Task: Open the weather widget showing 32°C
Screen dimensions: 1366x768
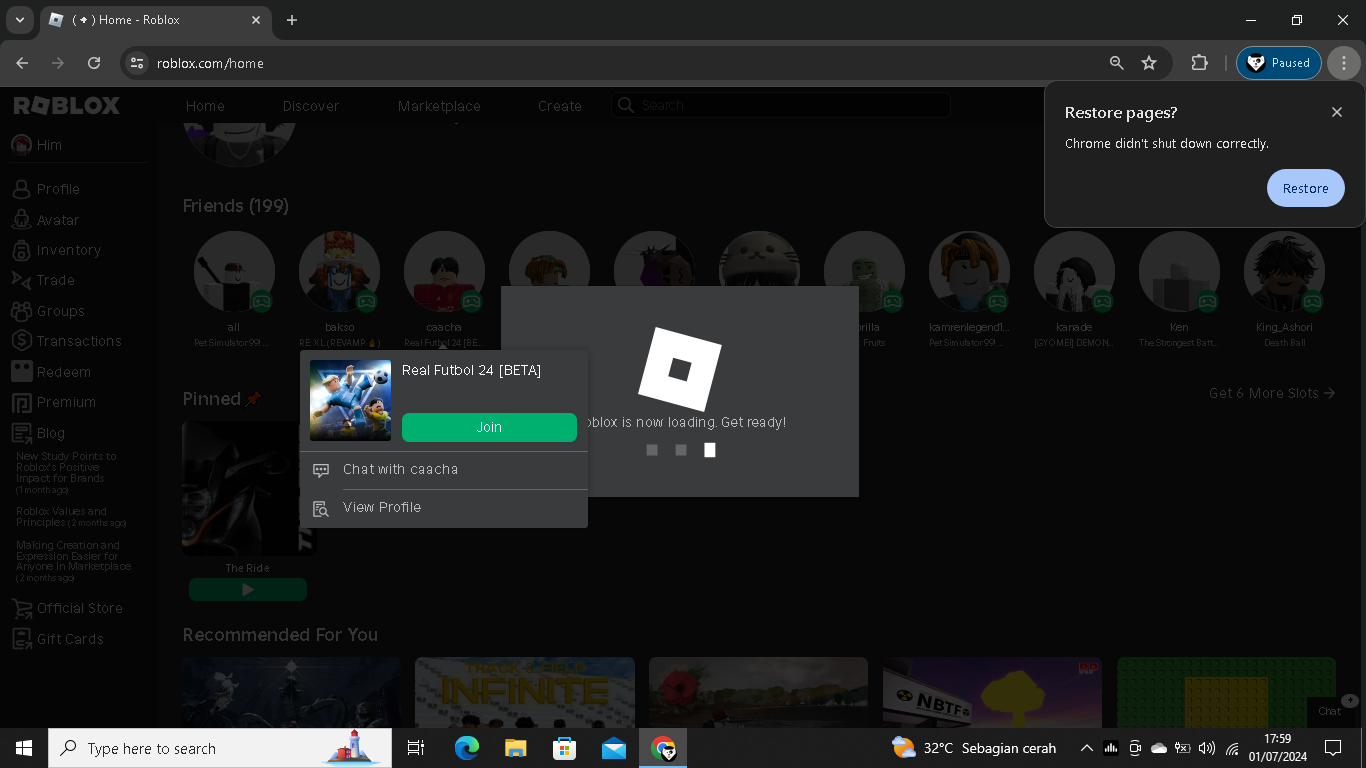Action: click(x=973, y=748)
